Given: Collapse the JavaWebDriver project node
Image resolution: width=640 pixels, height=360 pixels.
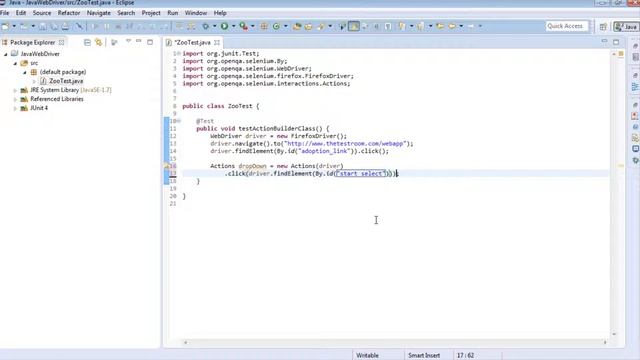Looking at the screenshot, I should (x=6, y=54).
